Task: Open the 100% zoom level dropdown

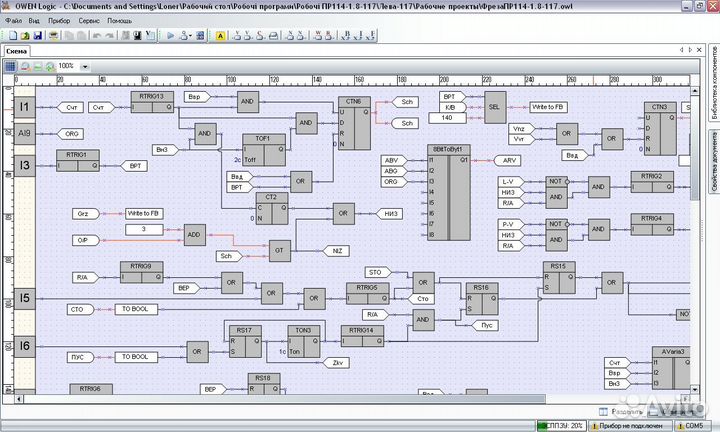Action: click(85, 66)
